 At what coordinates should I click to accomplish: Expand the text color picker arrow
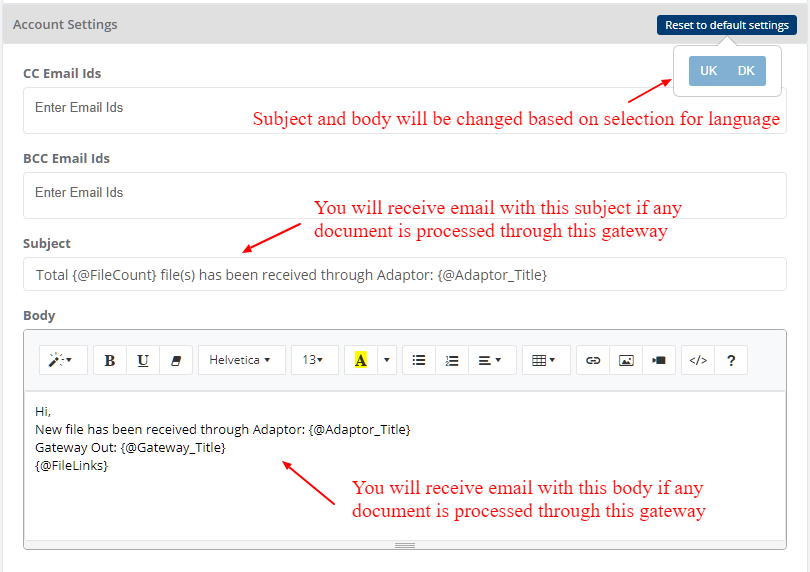click(387, 360)
